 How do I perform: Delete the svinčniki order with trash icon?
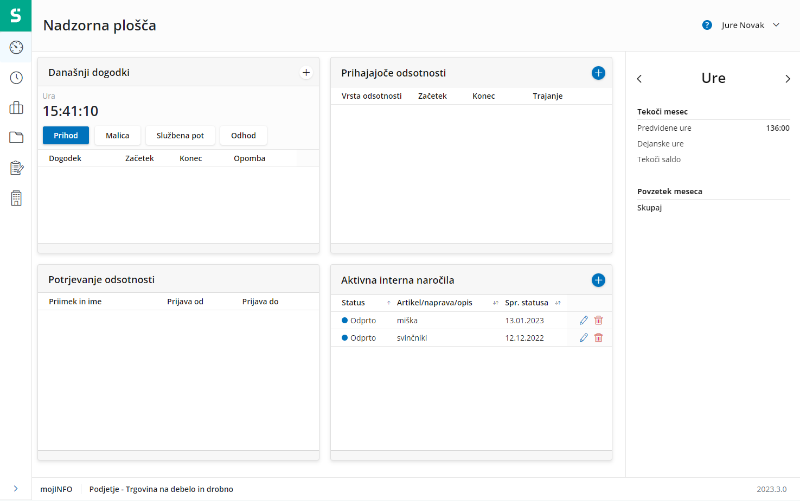click(598, 338)
